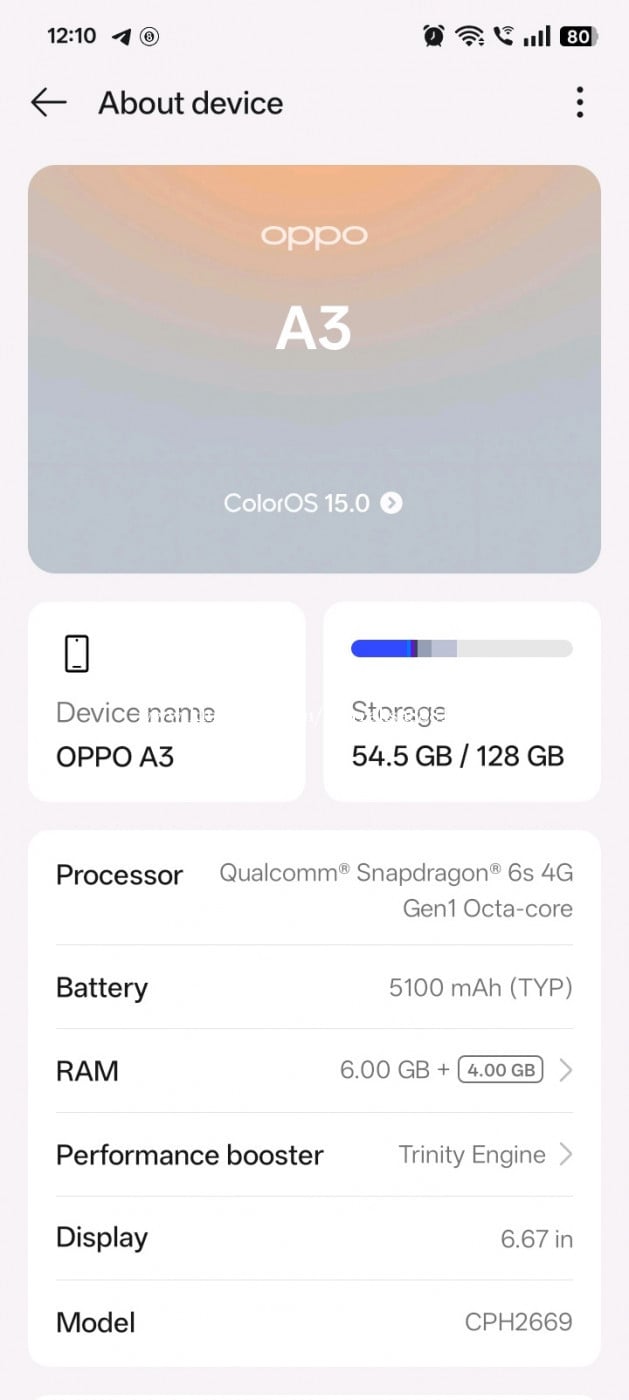The width and height of the screenshot is (629, 1400).
Task: Tap the Wi-Fi status icon
Action: pos(469,36)
